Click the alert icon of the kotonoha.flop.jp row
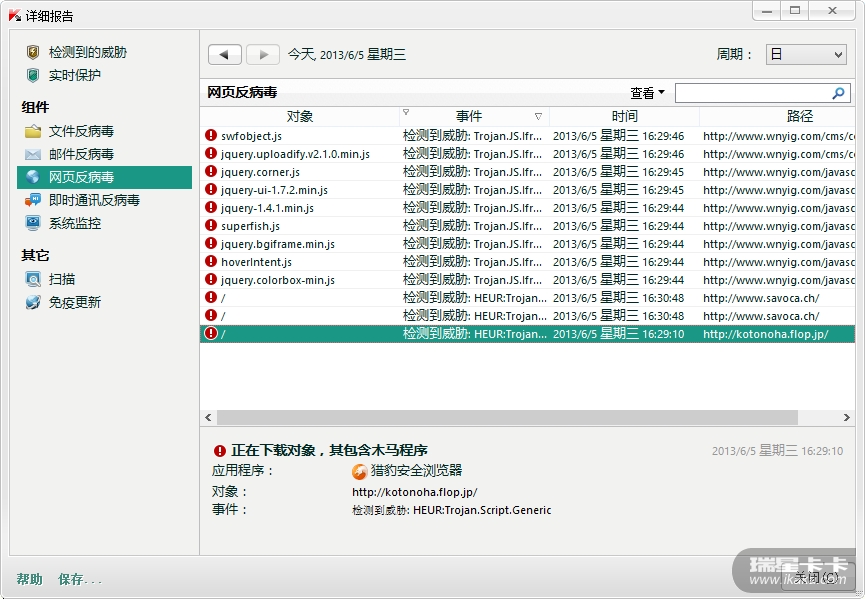The width and height of the screenshot is (865, 599). (x=211, y=333)
